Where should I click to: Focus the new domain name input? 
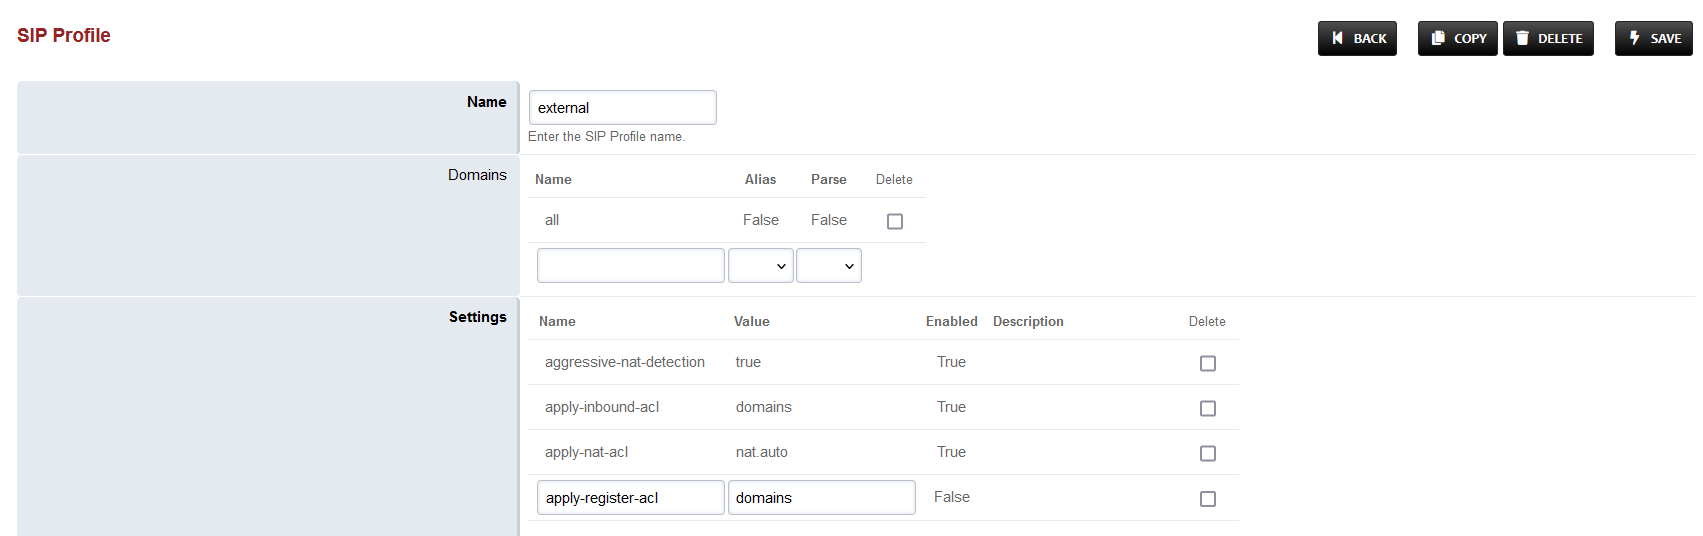tap(630, 266)
